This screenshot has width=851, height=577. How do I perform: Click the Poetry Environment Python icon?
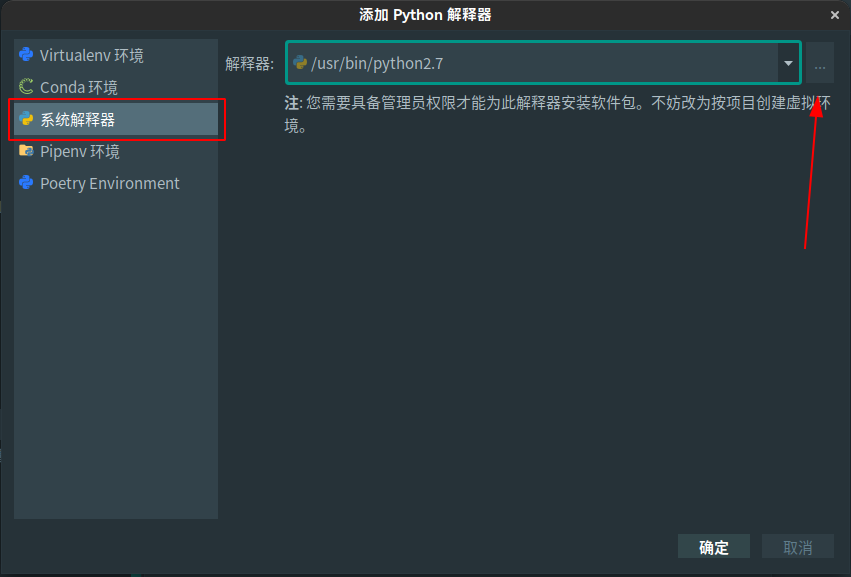click(26, 183)
